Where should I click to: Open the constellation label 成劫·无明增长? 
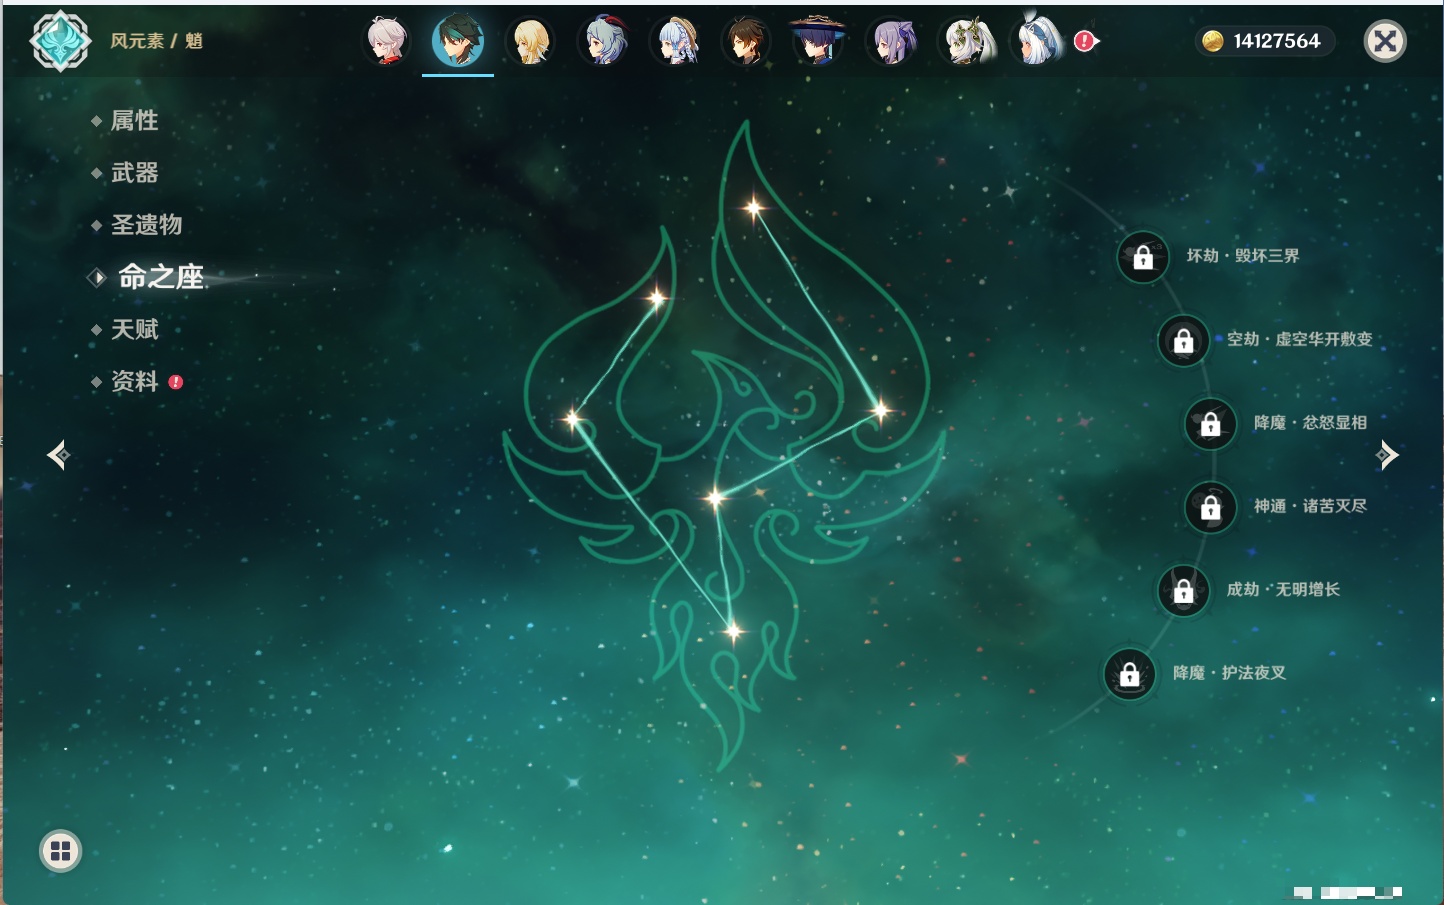(x=1284, y=589)
